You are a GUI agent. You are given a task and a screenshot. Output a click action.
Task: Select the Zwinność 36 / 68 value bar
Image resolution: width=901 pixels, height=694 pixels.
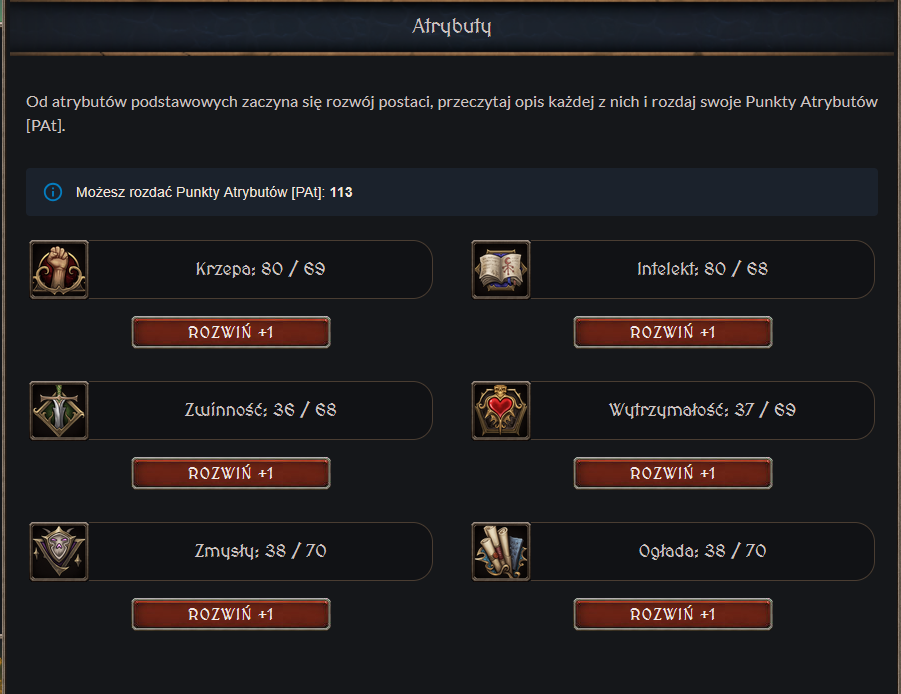(x=261, y=410)
